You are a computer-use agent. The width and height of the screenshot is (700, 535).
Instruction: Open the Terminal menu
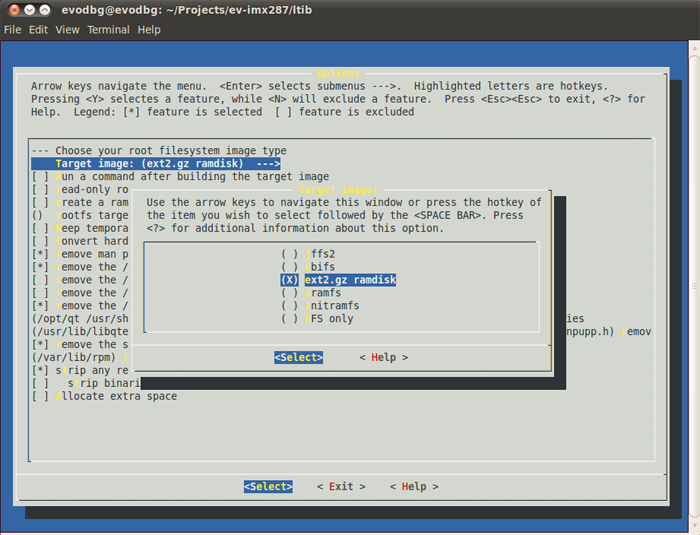108,30
